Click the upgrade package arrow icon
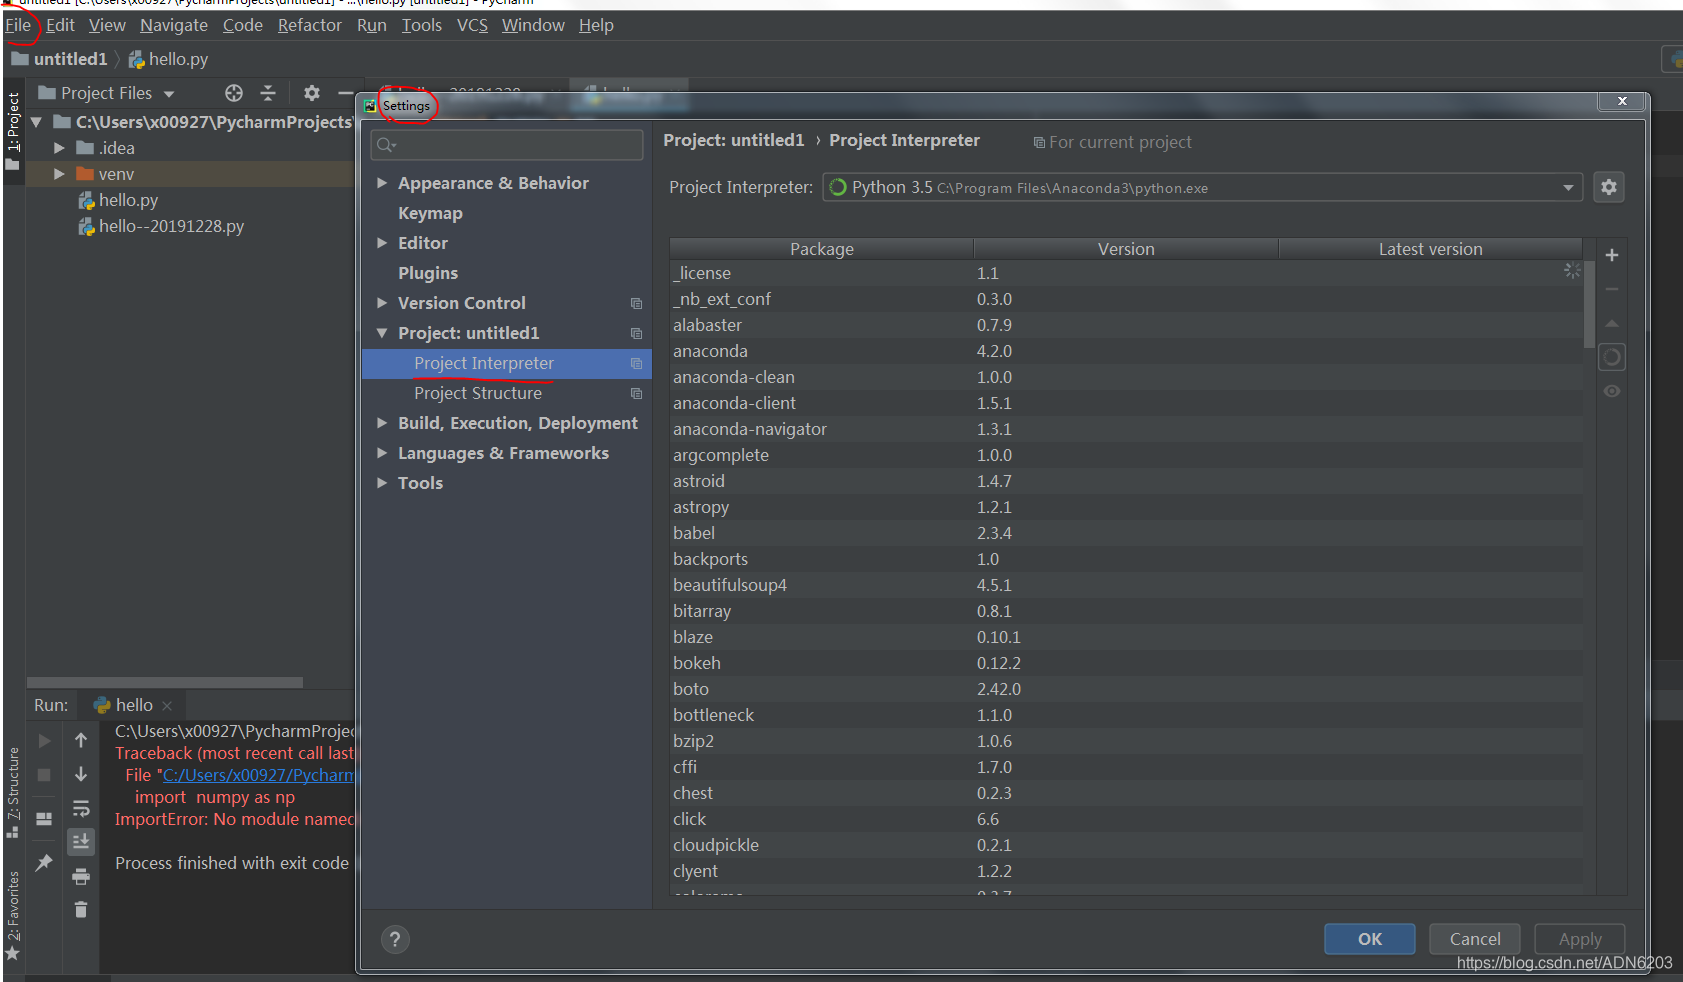Screen dimensions: 1683x982 1611,323
